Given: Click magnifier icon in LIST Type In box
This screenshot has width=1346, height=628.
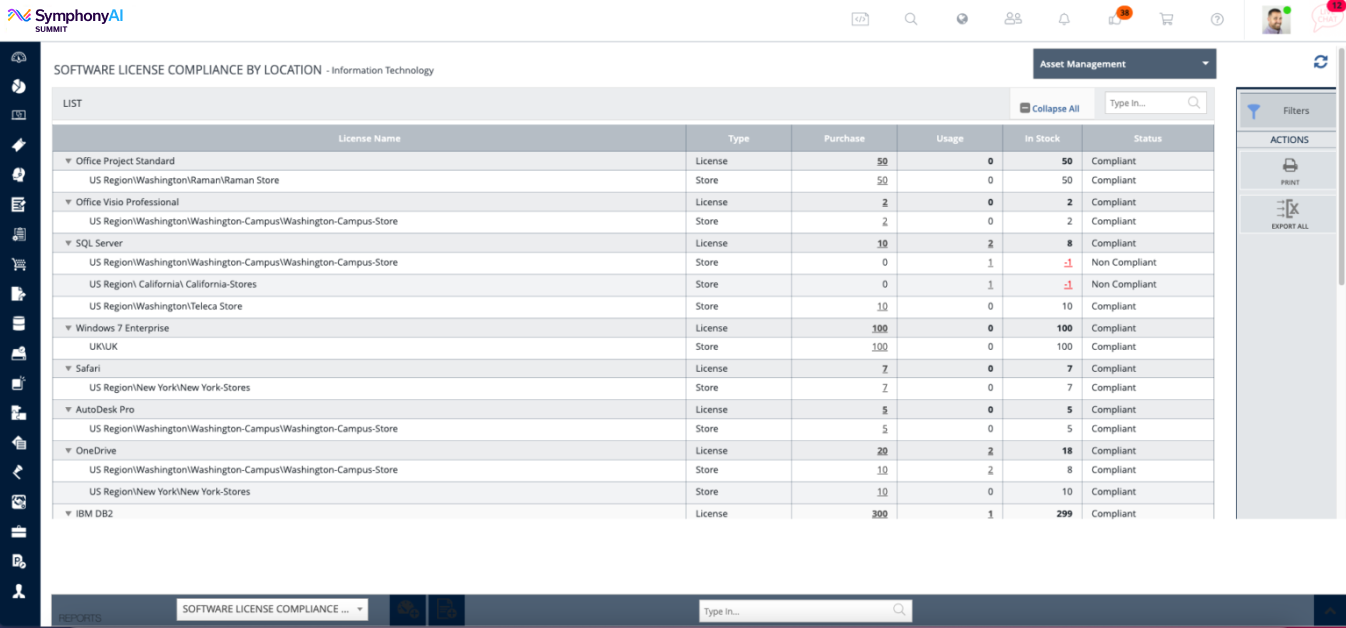Looking at the screenshot, I should (1194, 102).
